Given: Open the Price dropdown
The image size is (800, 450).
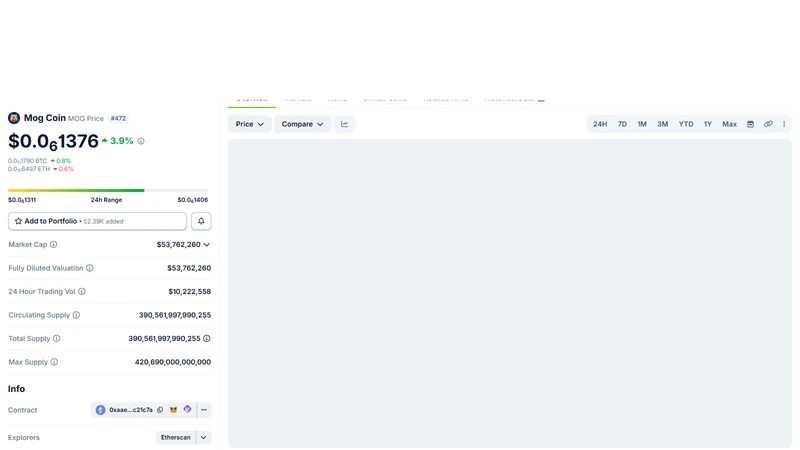Looking at the screenshot, I should [x=249, y=124].
